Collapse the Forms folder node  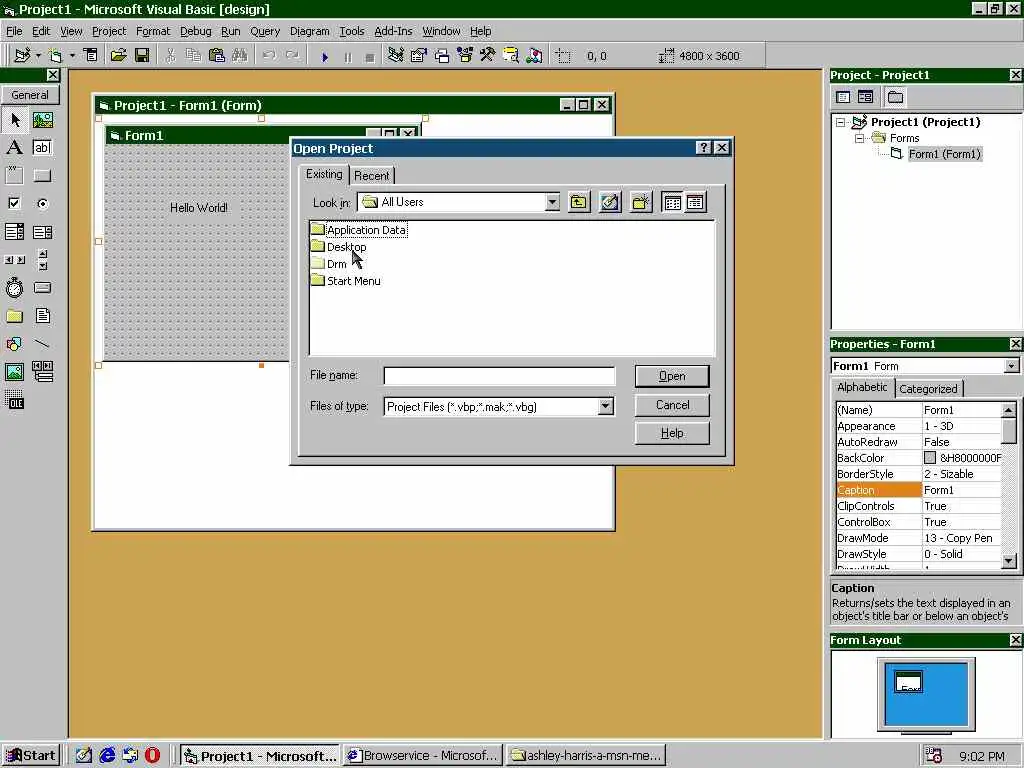pos(860,138)
